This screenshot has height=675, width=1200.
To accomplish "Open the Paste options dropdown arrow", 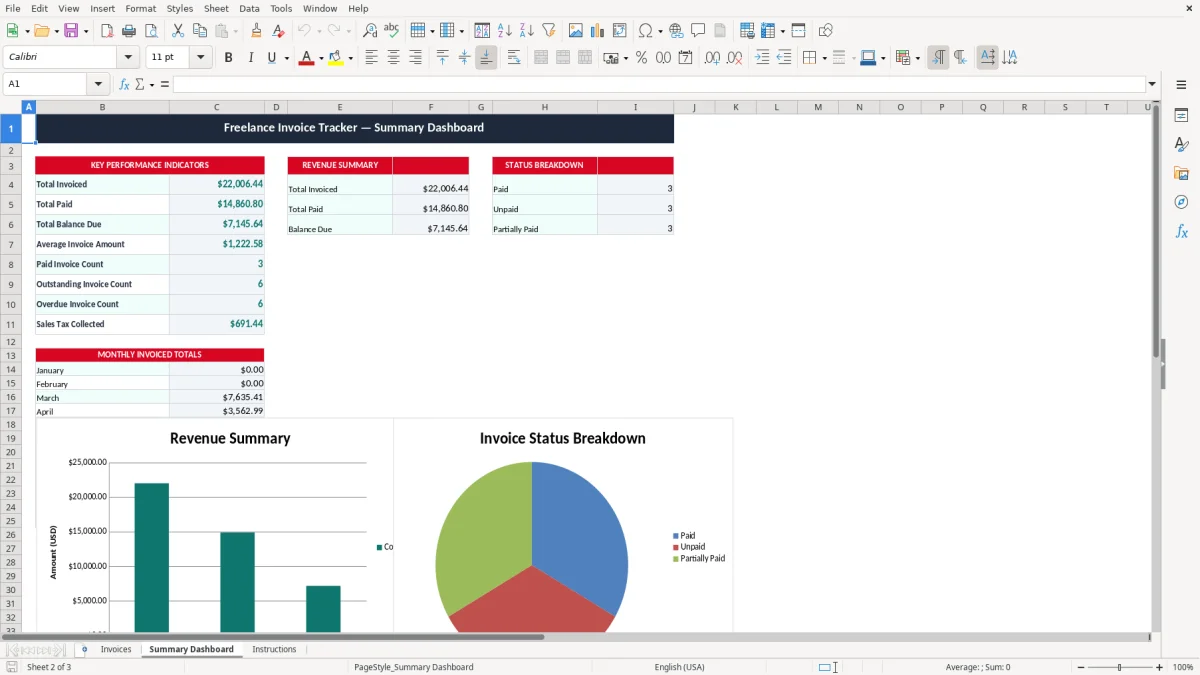I will [x=236, y=31].
